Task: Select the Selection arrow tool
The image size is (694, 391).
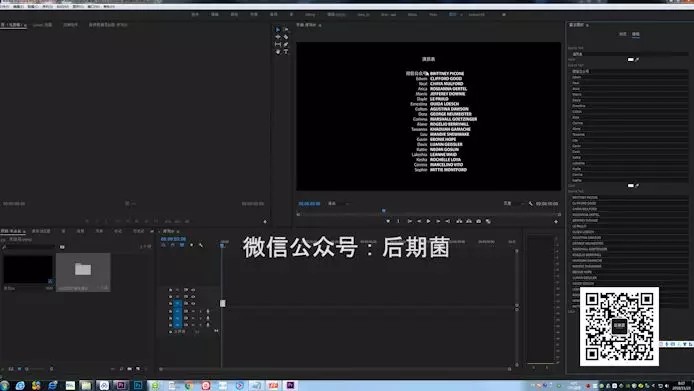Action: 278,30
